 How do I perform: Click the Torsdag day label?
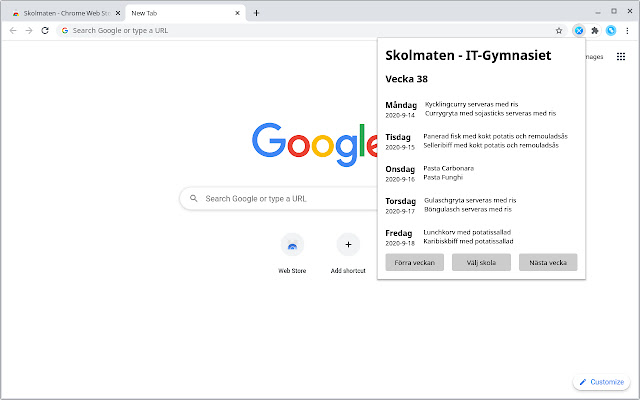click(401, 201)
